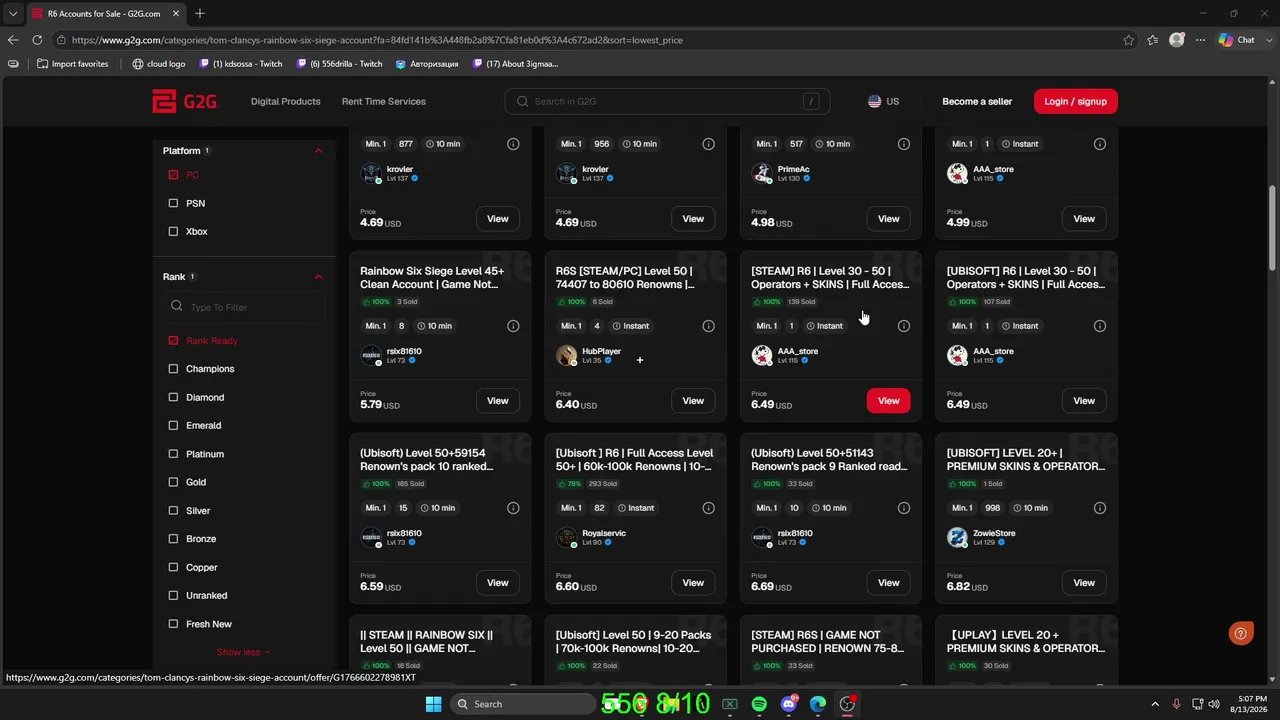Open the browser settings and more menu
The height and width of the screenshot is (720, 1280).
(1201, 40)
